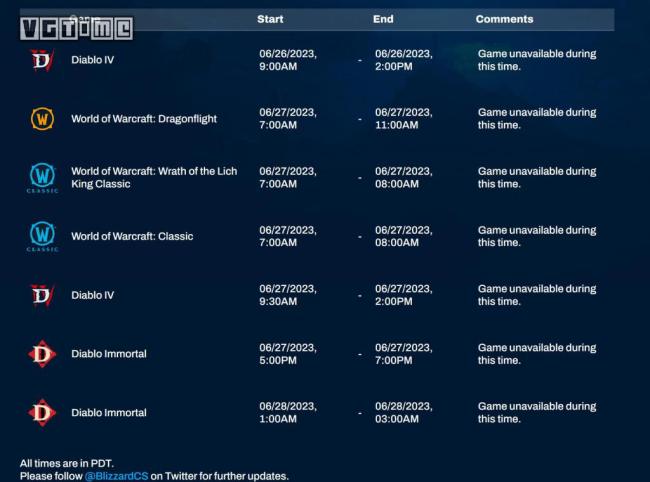This screenshot has height=482, width=650.
Task: Click the comment in the 5:00PM Diablo Immortal row
Action: point(537,354)
